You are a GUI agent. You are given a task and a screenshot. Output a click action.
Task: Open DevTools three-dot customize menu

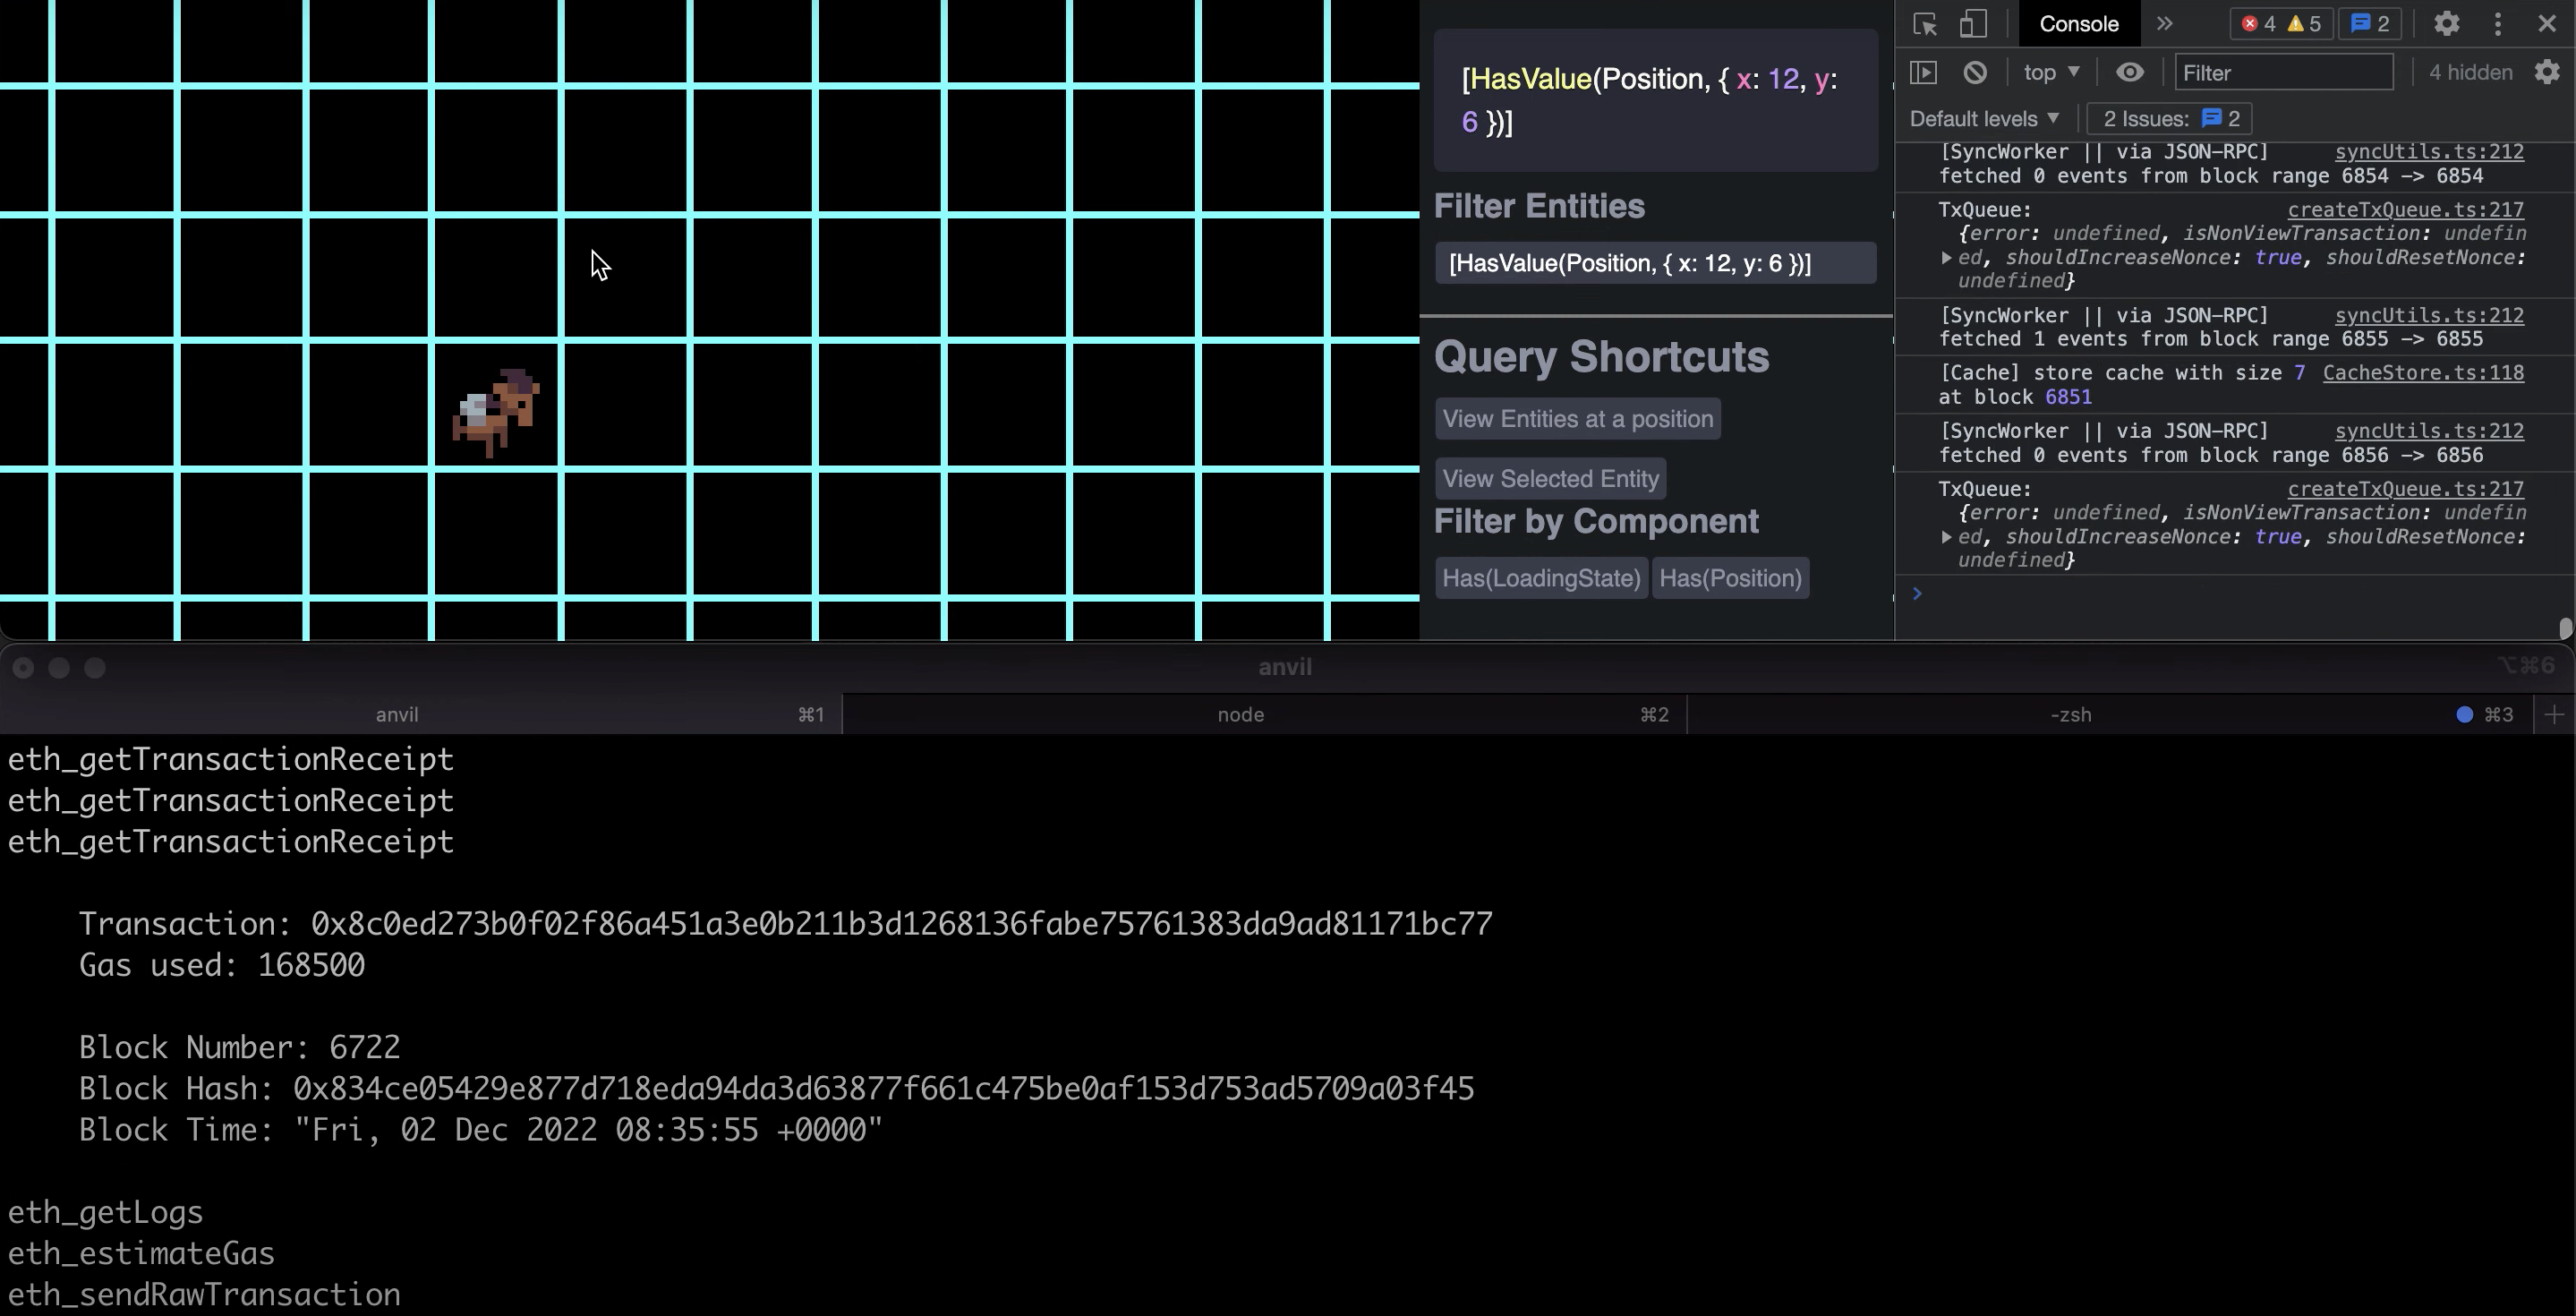(x=2498, y=24)
